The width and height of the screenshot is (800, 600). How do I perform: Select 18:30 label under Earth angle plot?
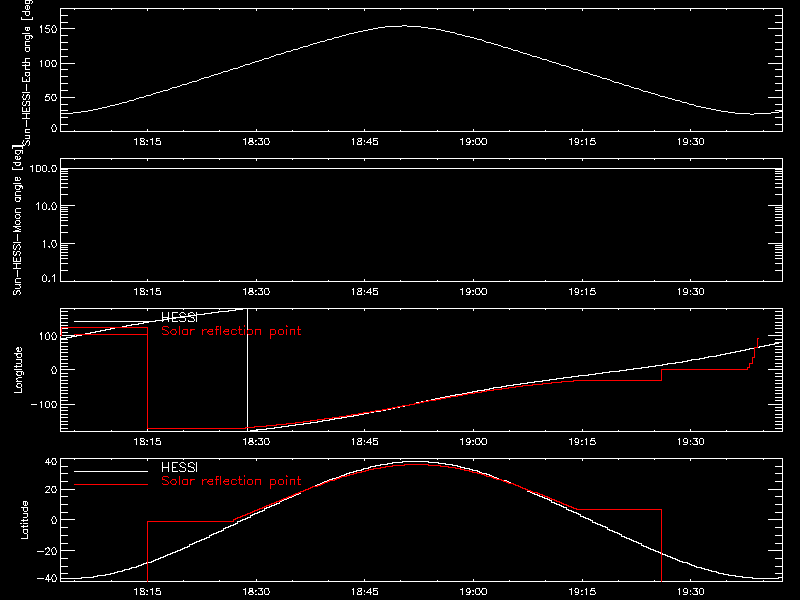click(256, 142)
